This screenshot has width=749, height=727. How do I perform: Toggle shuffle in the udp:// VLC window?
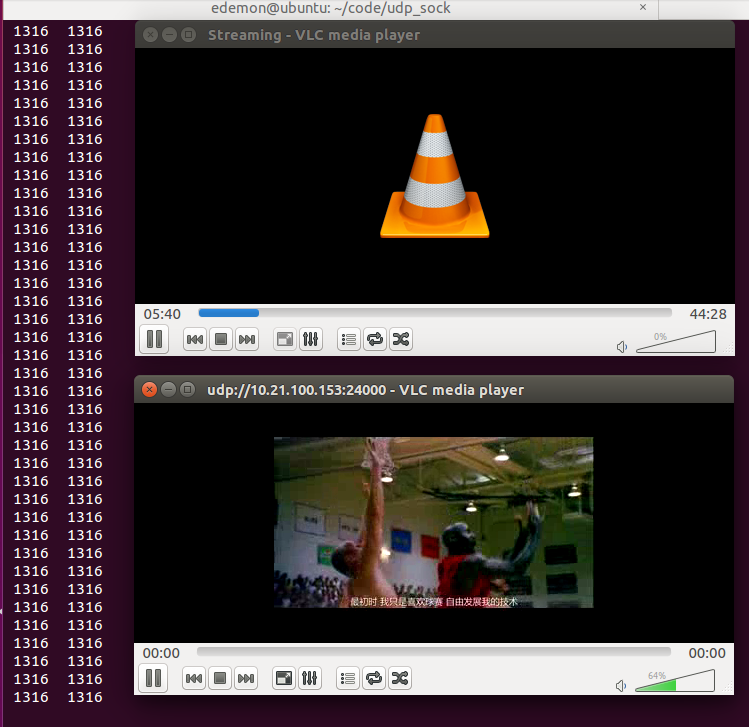click(400, 678)
